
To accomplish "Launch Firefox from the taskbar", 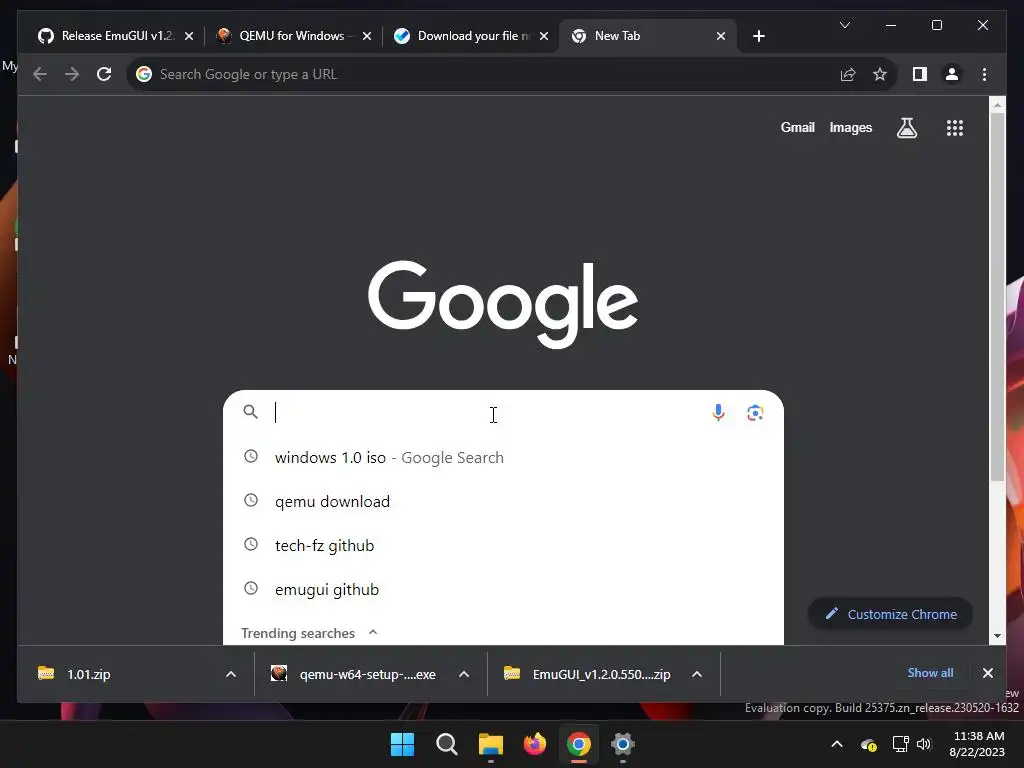I will [x=535, y=744].
